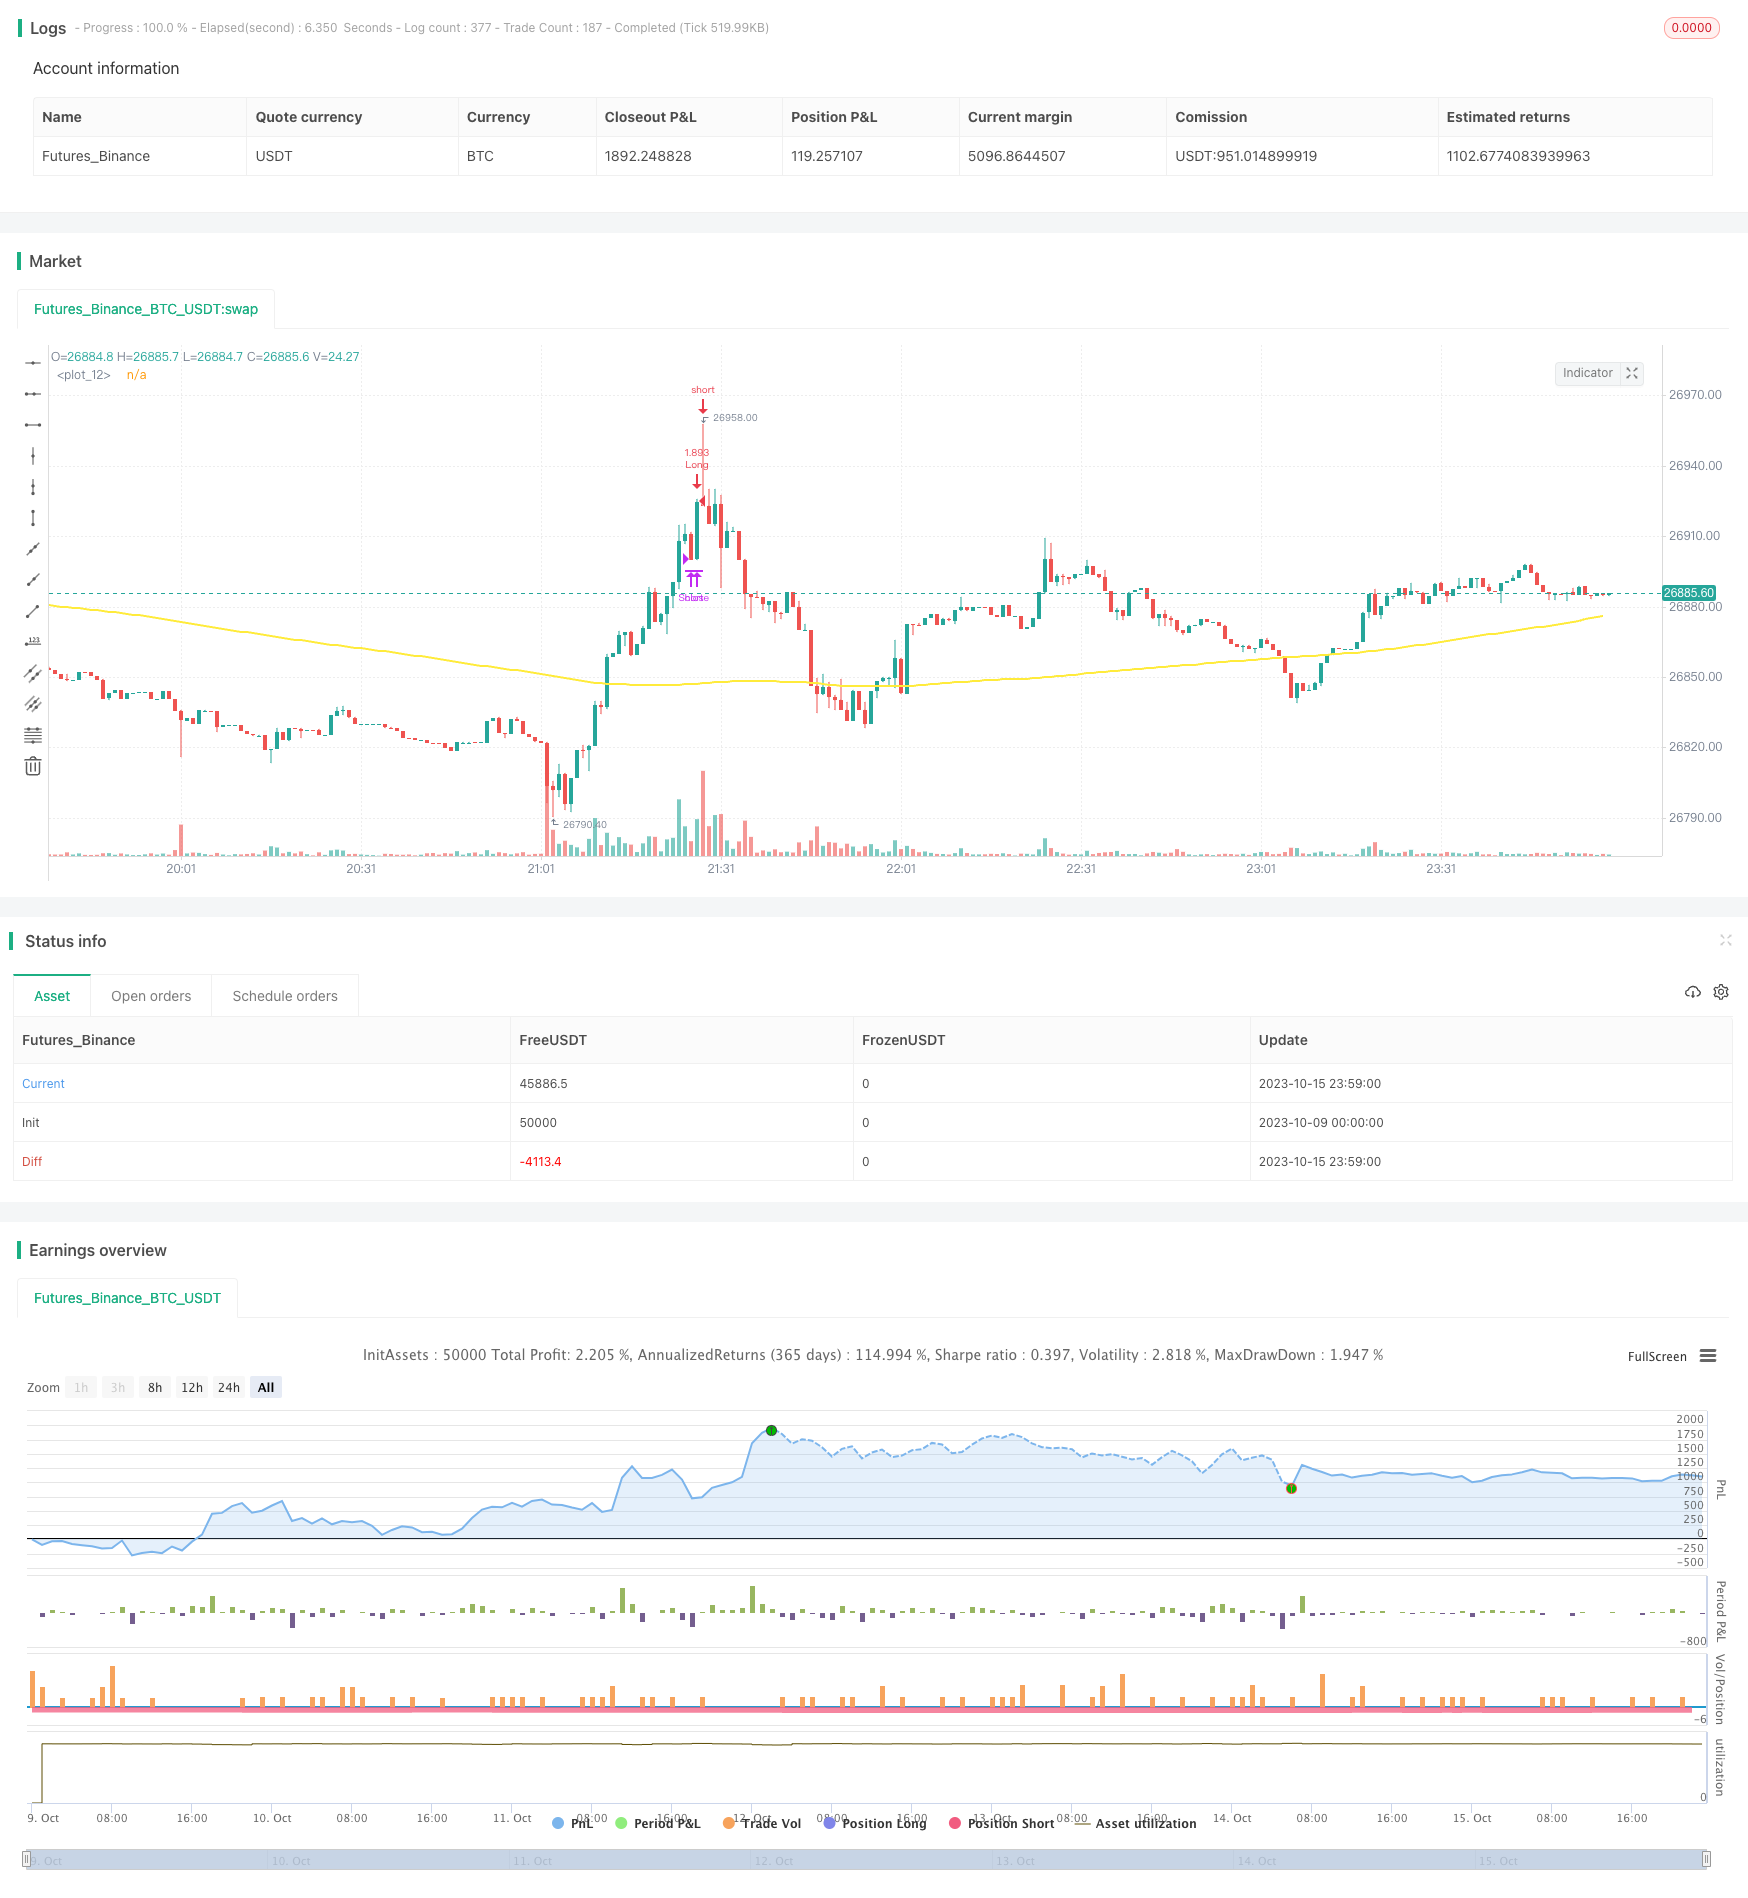Select the diagonal segment drawing tool

[x=33, y=611]
